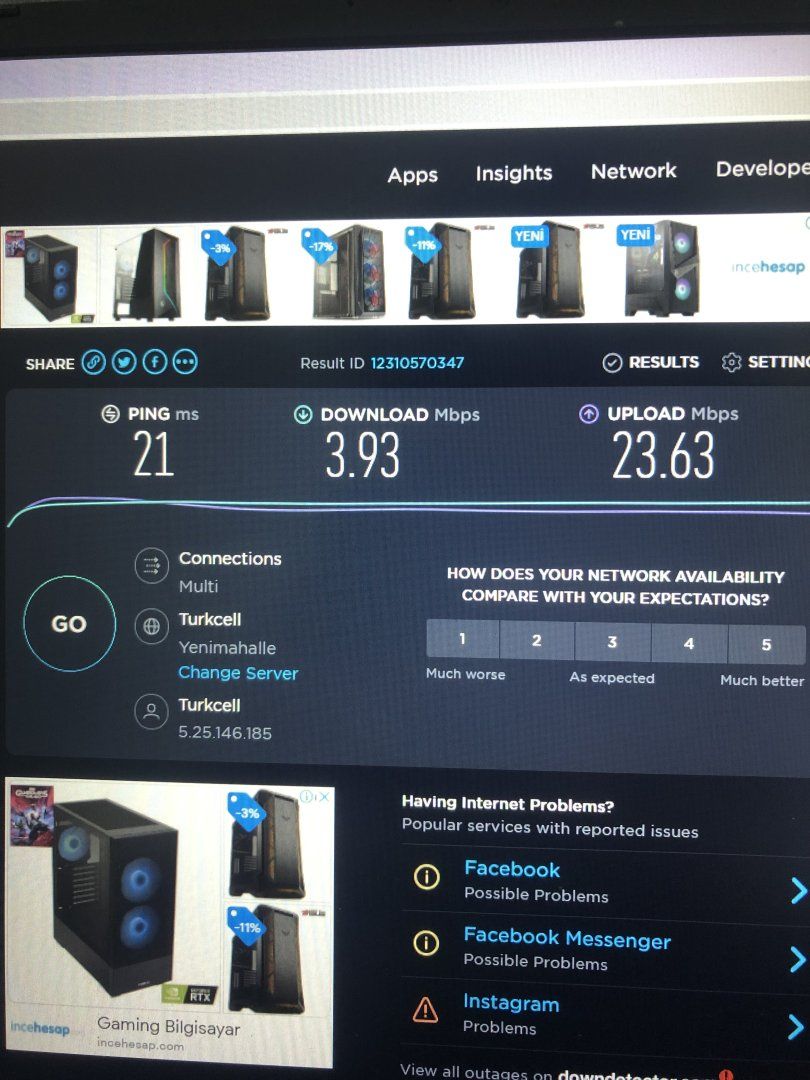Open the Apps menu
Viewport: 810px width, 1080px height.
[x=413, y=174]
